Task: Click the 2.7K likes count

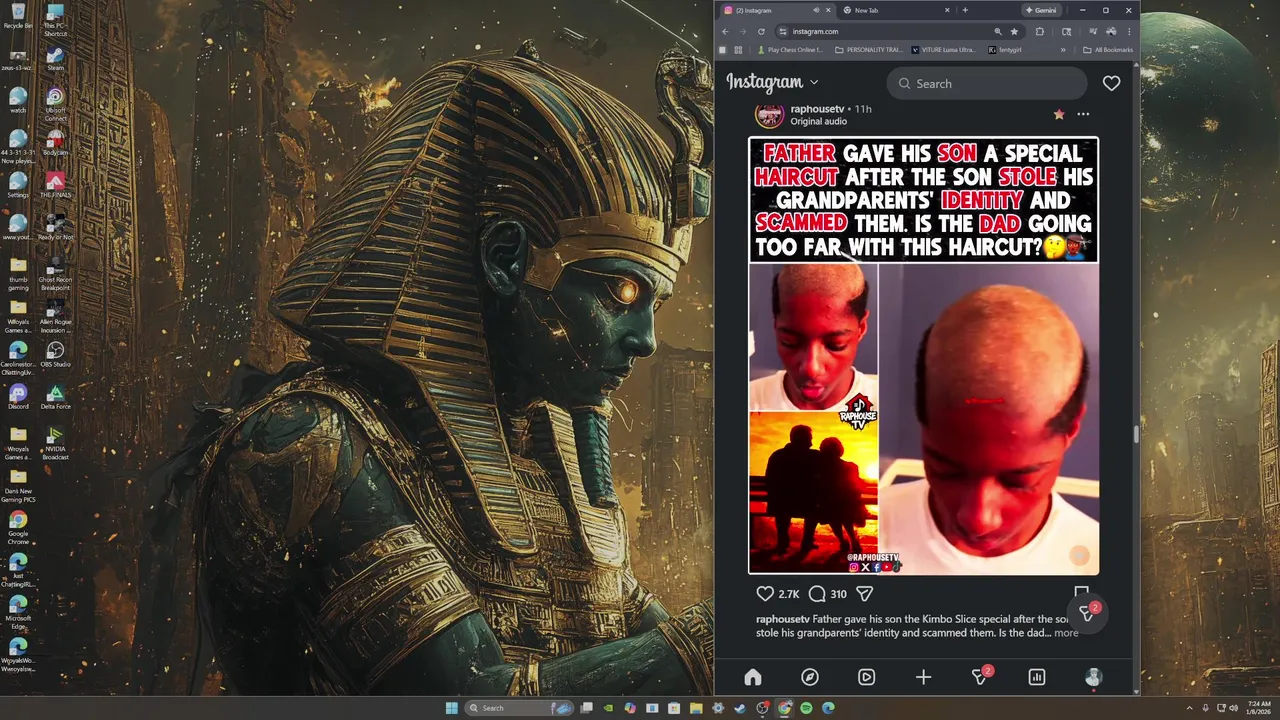Action: 789,594
